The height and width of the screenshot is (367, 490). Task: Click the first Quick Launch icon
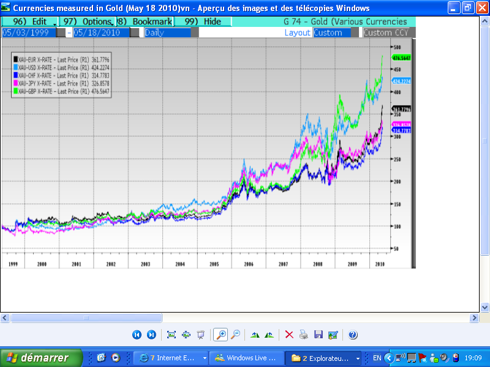101,358
